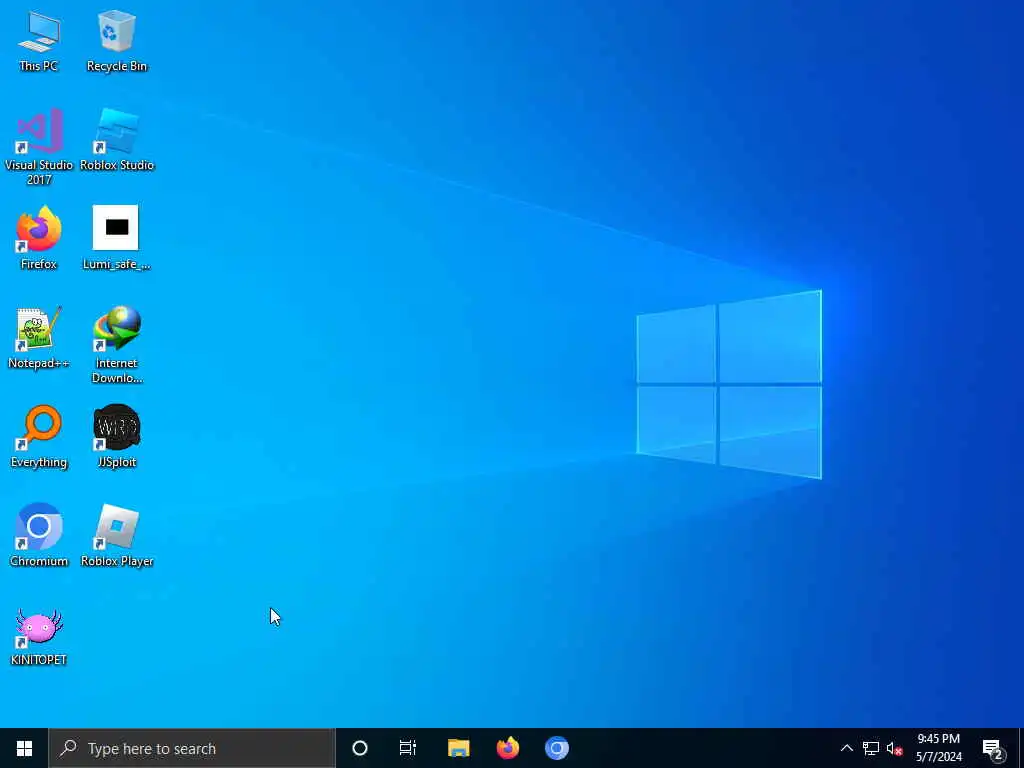Viewport: 1024px width, 768px height.
Task: Launch Firefox from the taskbar
Action: coord(507,748)
